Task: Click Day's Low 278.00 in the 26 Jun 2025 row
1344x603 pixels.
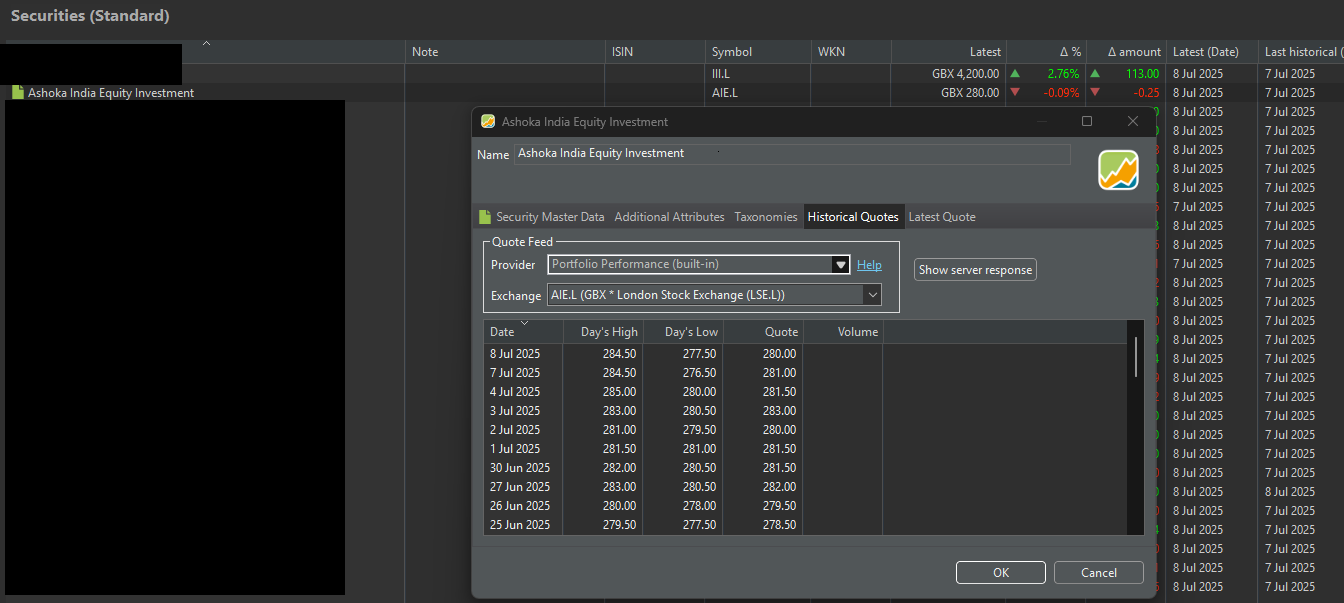Action: (x=699, y=506)
